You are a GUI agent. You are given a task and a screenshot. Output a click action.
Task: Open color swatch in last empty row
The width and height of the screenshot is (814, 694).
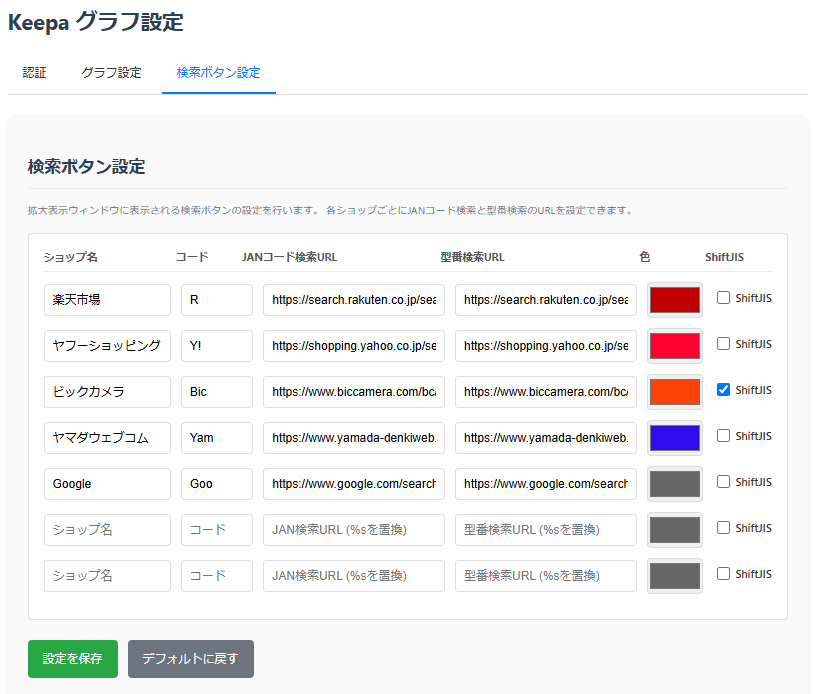(675, 576)
